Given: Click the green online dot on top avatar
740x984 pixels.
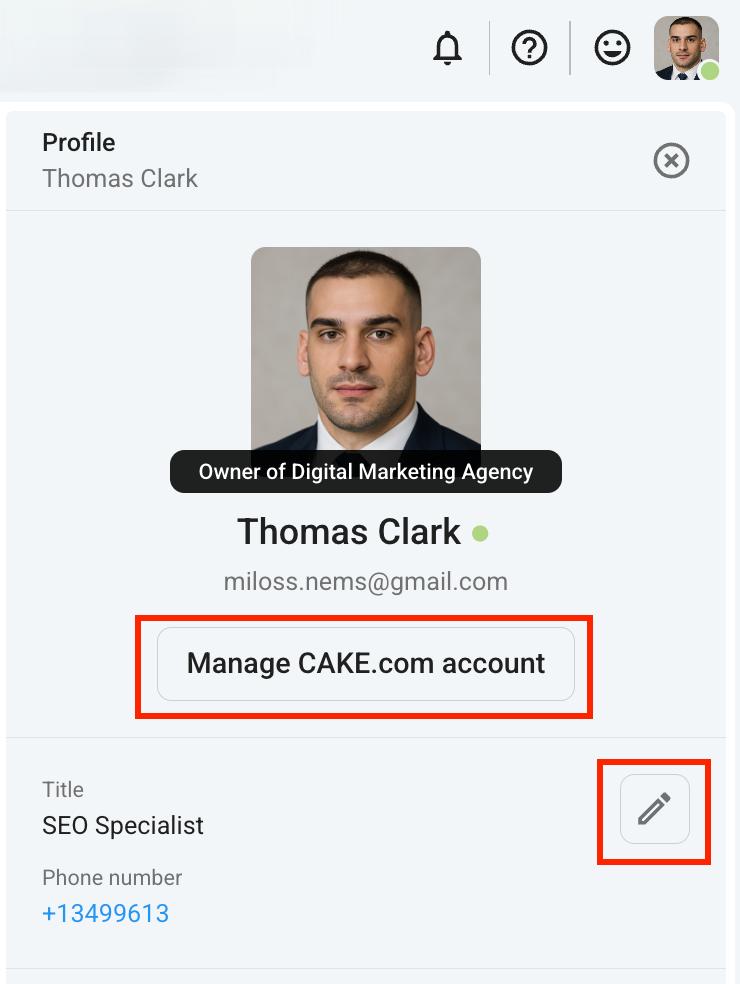Looking at the screenshot, I should (x=709, y=71).
